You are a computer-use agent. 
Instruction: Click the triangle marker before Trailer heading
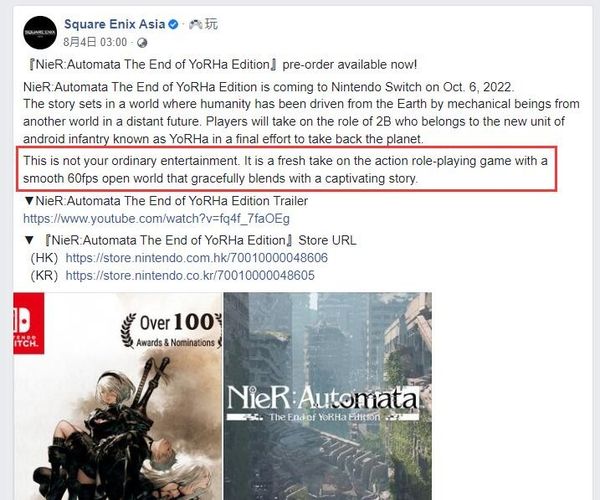29,201
